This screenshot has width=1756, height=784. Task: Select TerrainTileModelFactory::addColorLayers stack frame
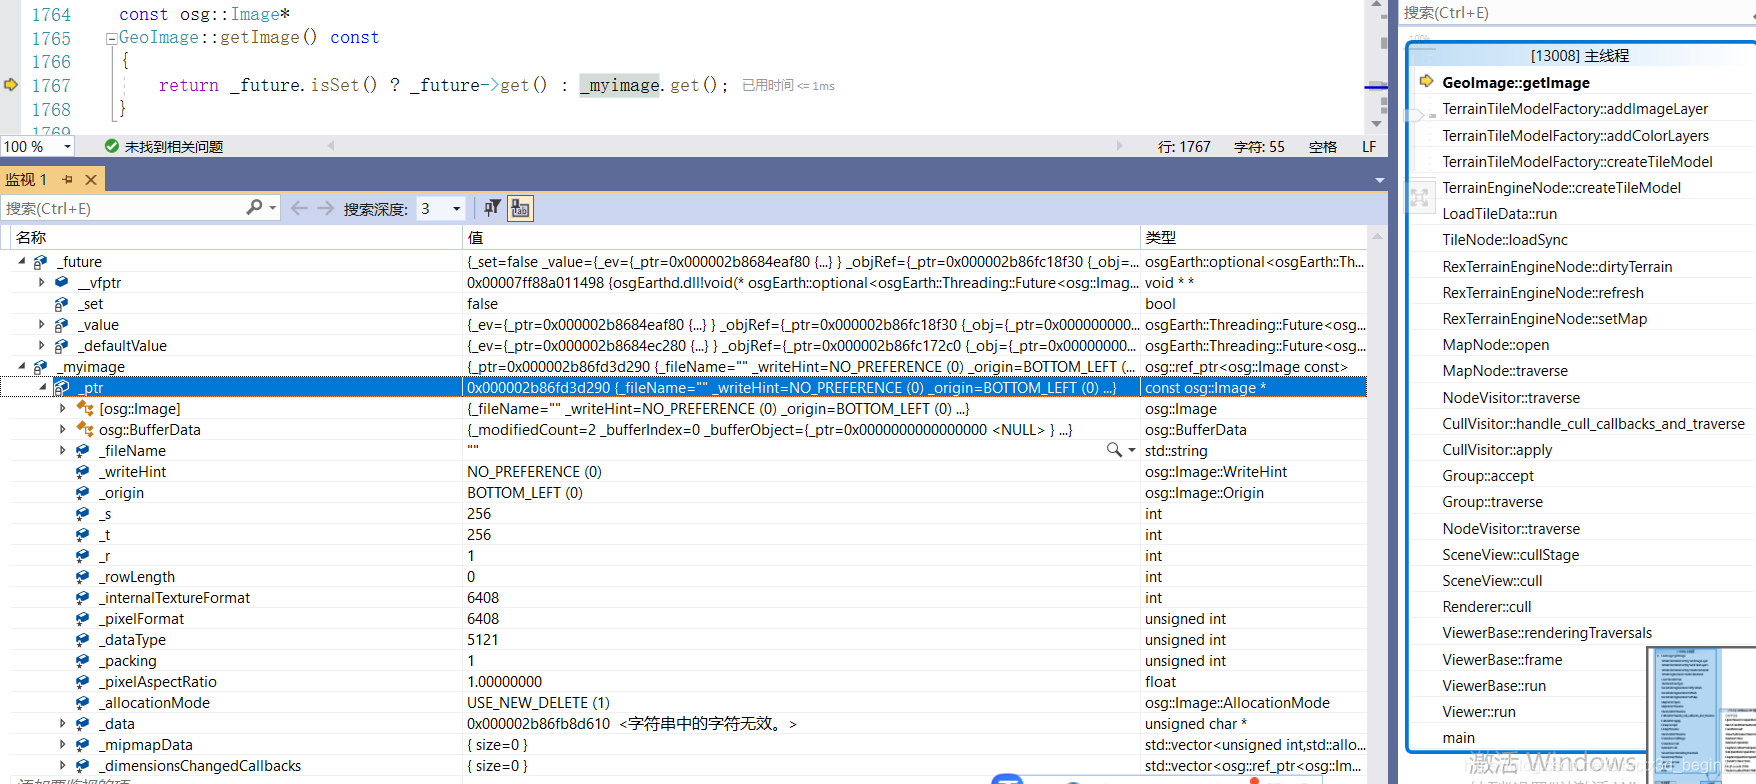1576,136
